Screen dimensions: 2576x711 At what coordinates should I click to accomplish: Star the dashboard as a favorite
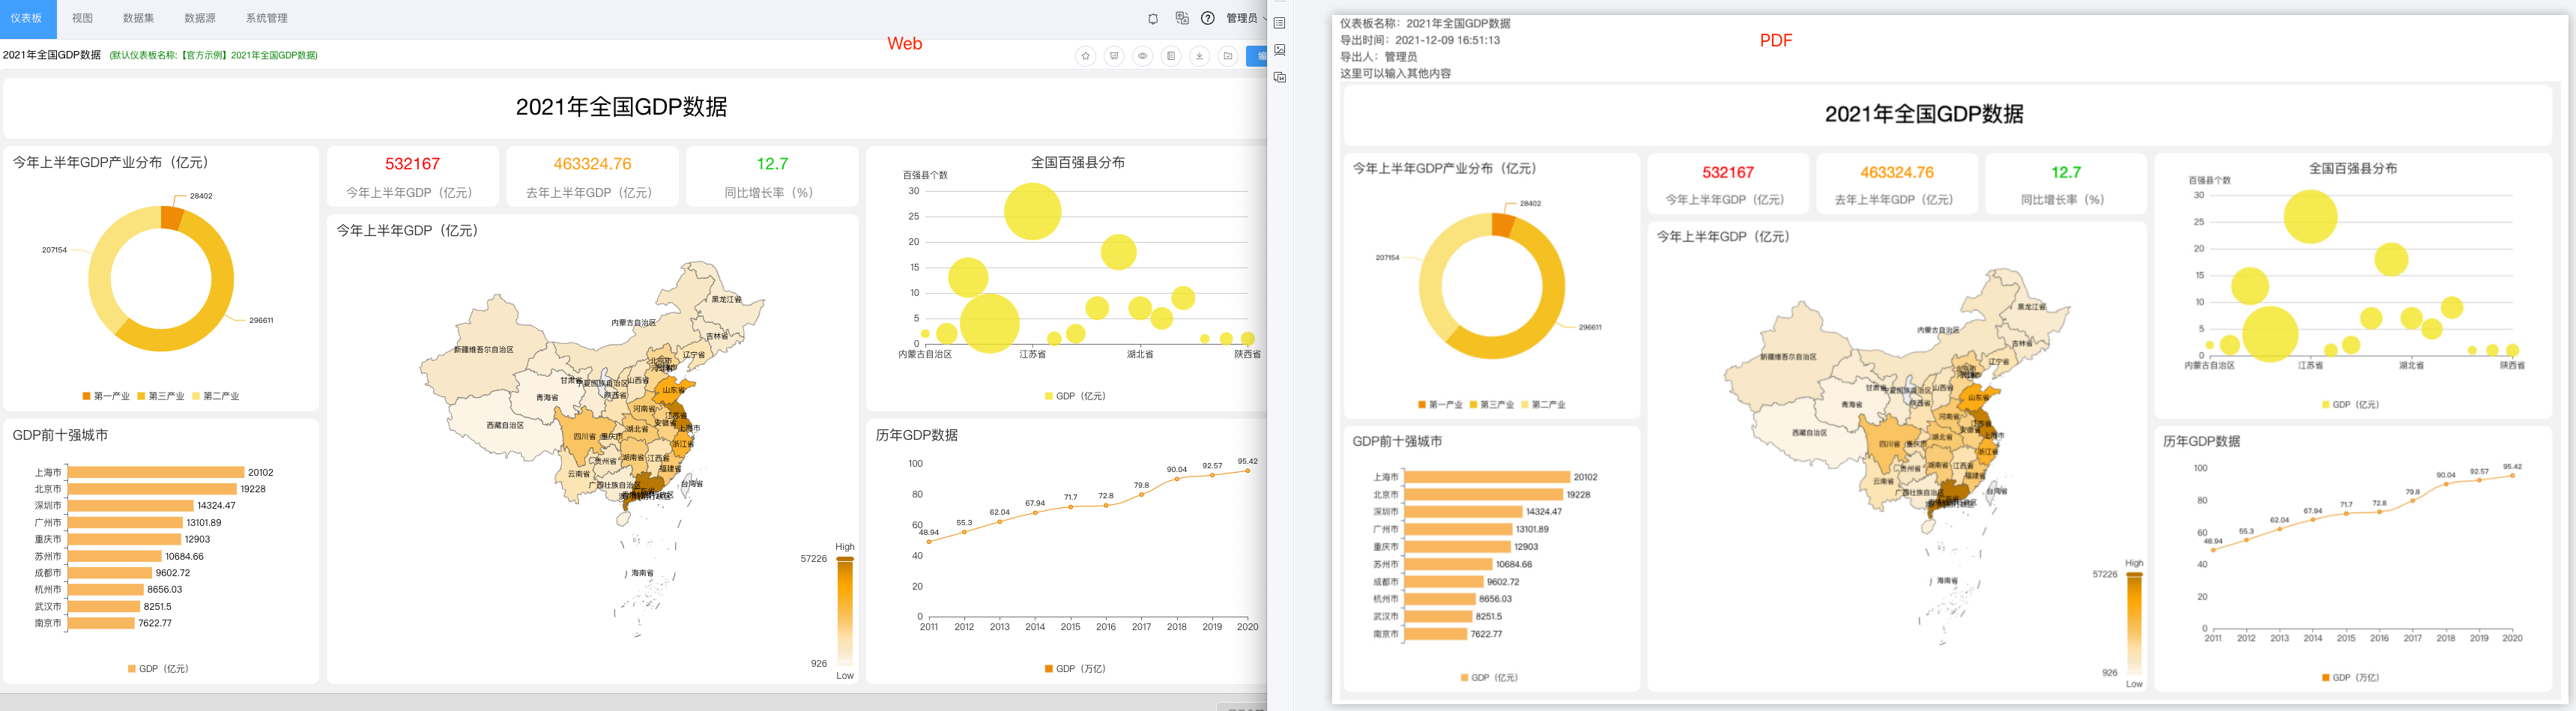click(x=1086, y=56)
